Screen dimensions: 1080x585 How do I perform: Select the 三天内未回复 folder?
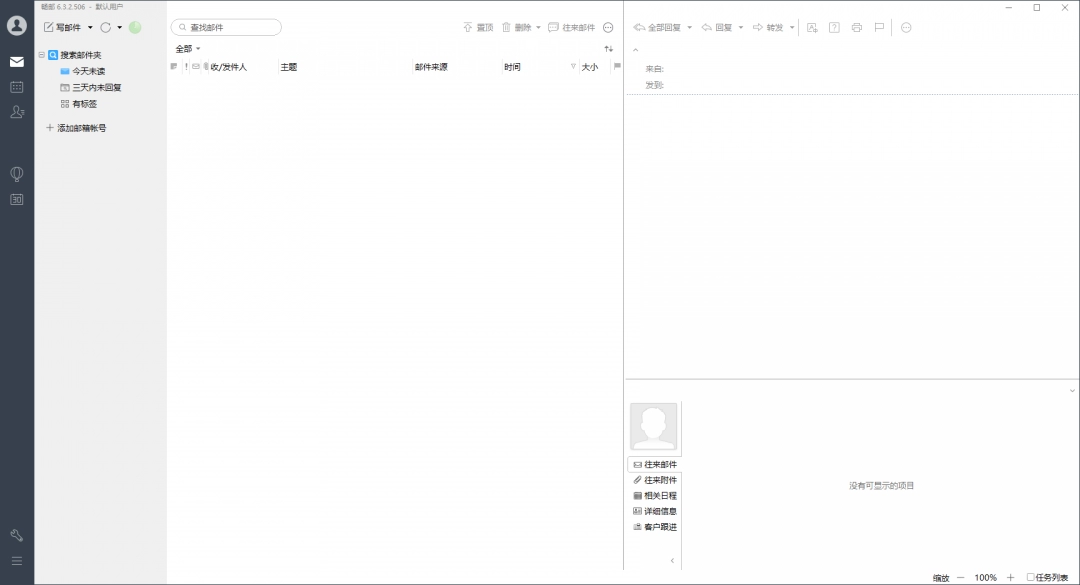pyautogui.click(x=91, y=88)
